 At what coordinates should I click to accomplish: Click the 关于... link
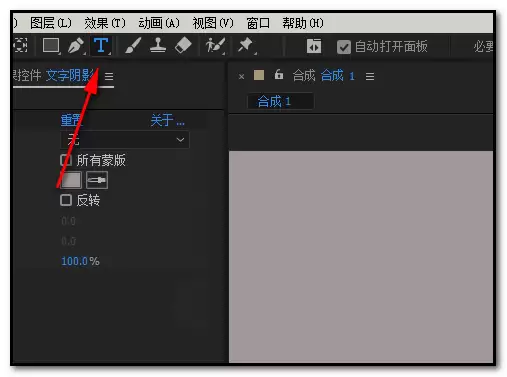coord(167,120)
